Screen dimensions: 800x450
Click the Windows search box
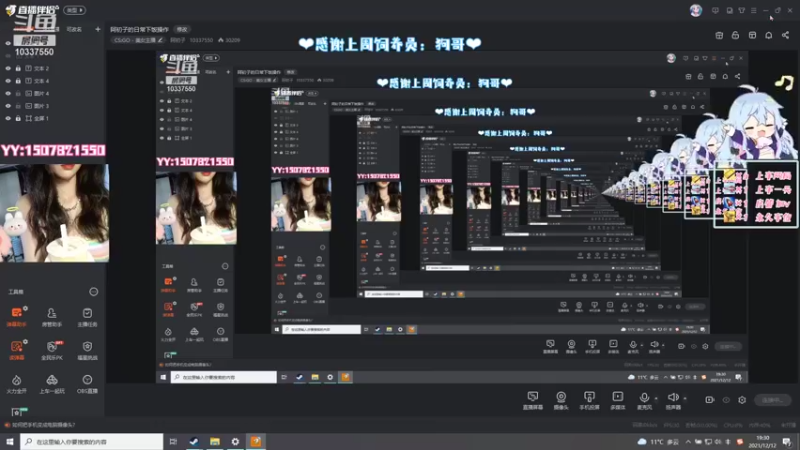tap(92, 442)
